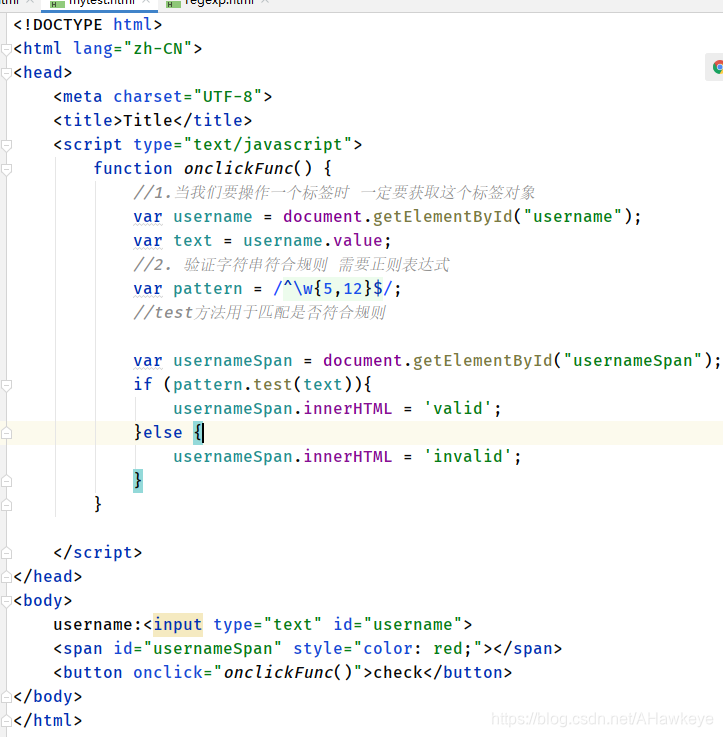Click pattern.test(text) in the if condition
The height and width of the screenshot is (737, 723).
click(x=262, y=384)
